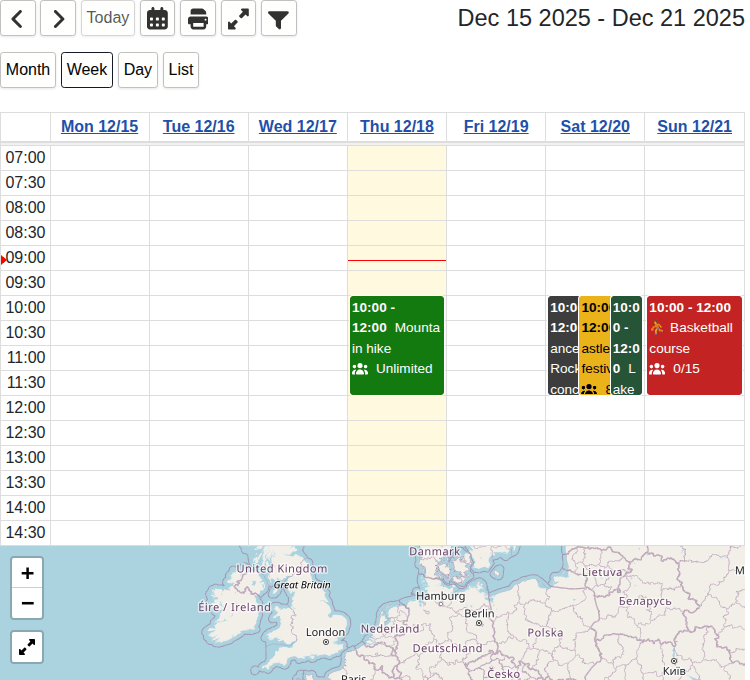Open the event filter funnel
This screenshot has width=750, height=680.
coord(279,18)
